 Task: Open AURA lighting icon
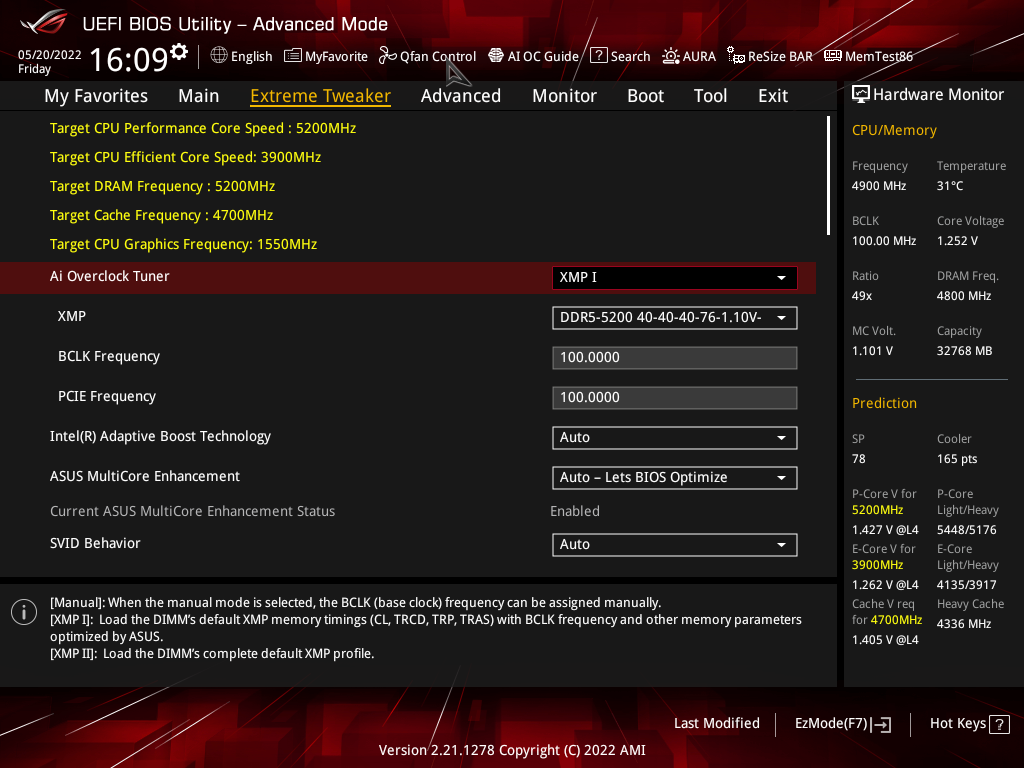(671, 56)
